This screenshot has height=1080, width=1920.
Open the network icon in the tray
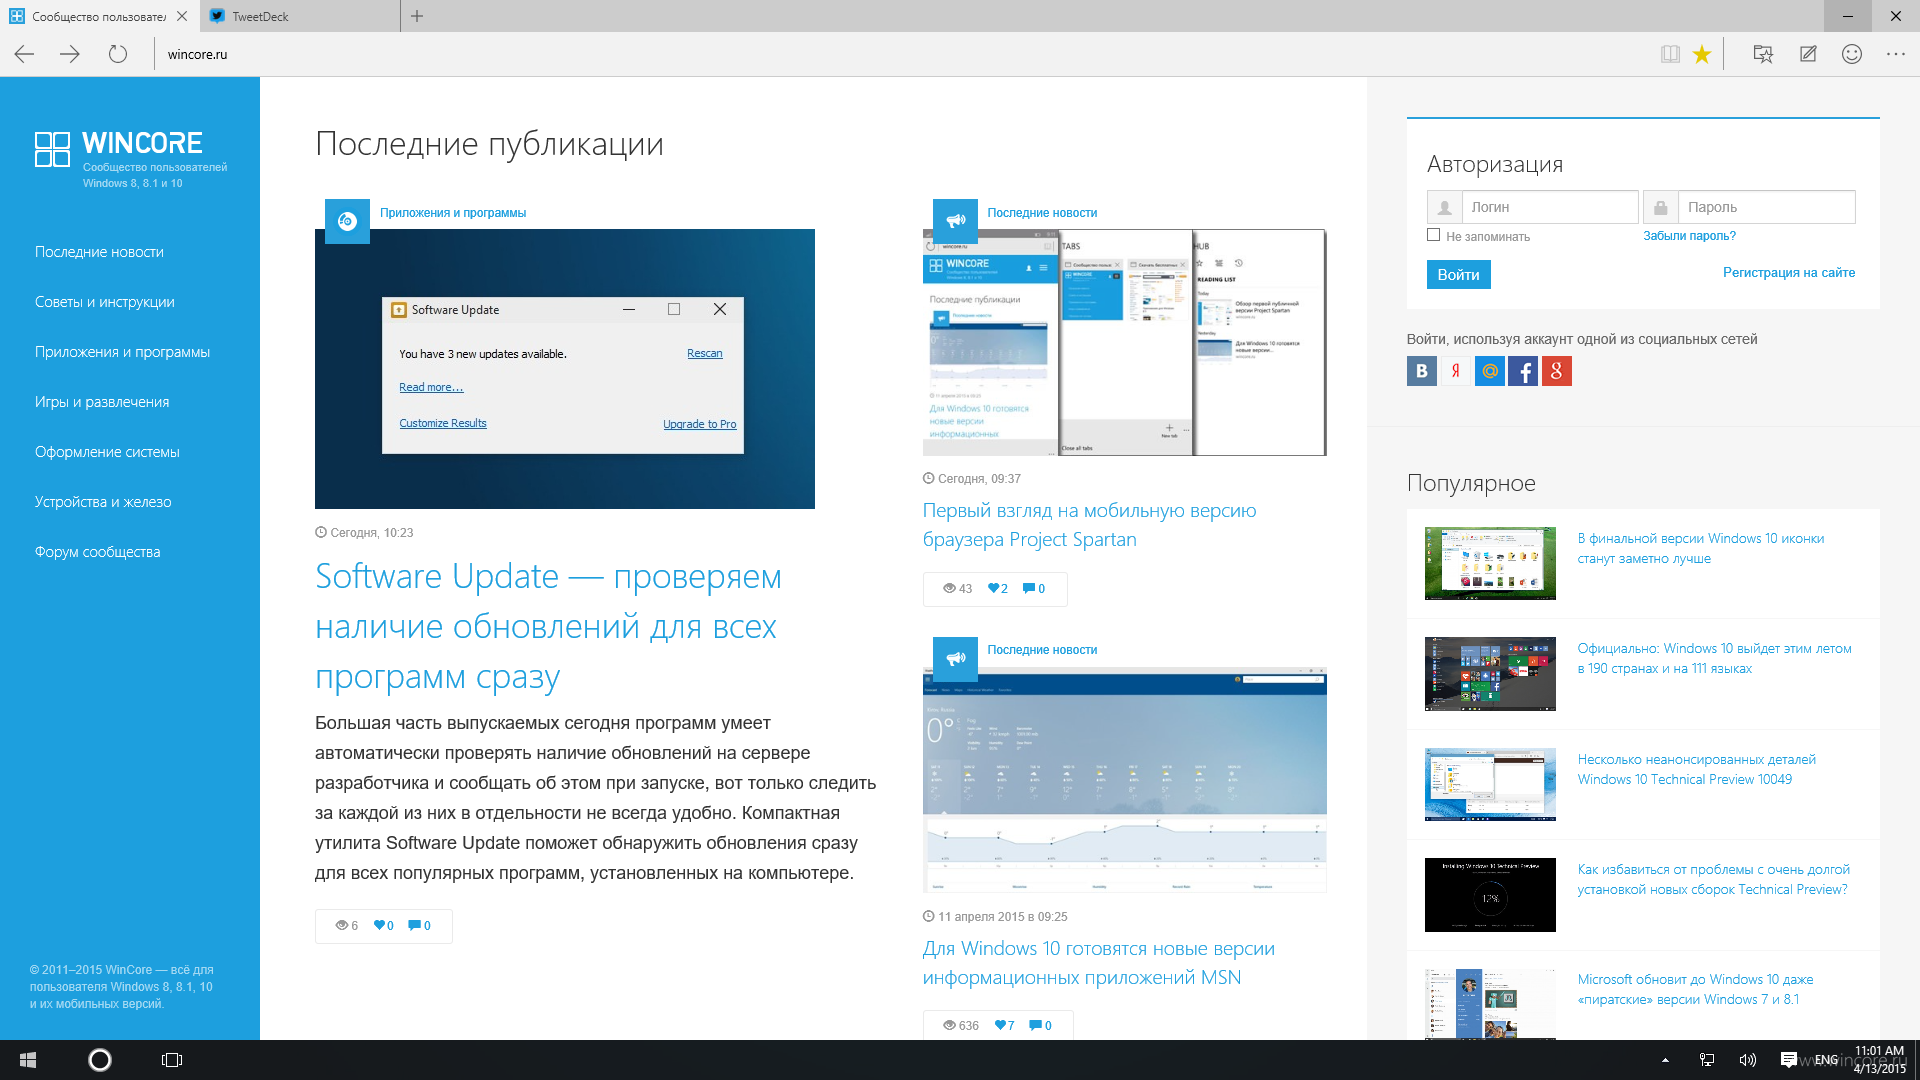coord(1707,1060)
